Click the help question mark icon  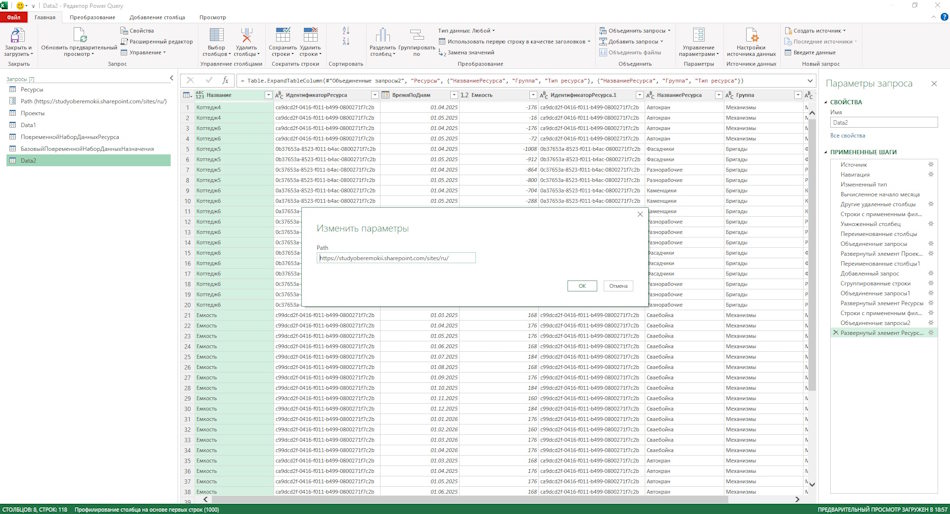pyautogui.click(x=944, y=17)
